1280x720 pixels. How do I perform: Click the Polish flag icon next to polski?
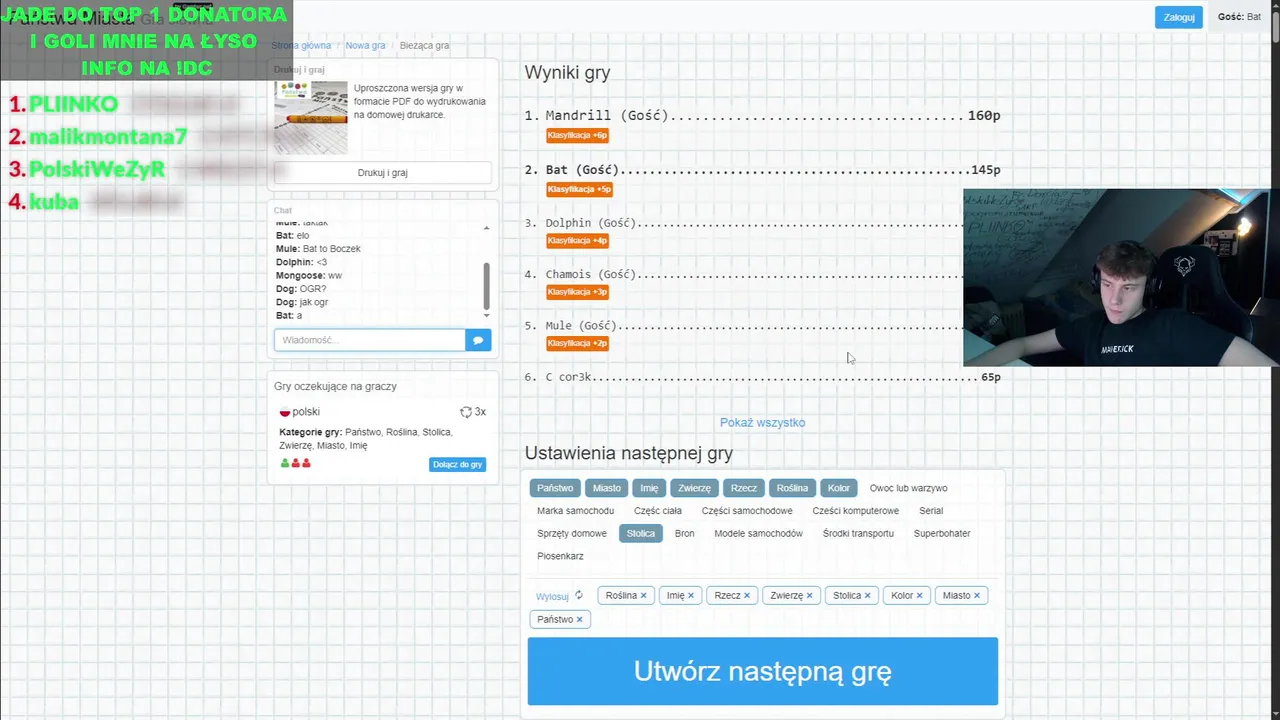(x=285, y=412)
